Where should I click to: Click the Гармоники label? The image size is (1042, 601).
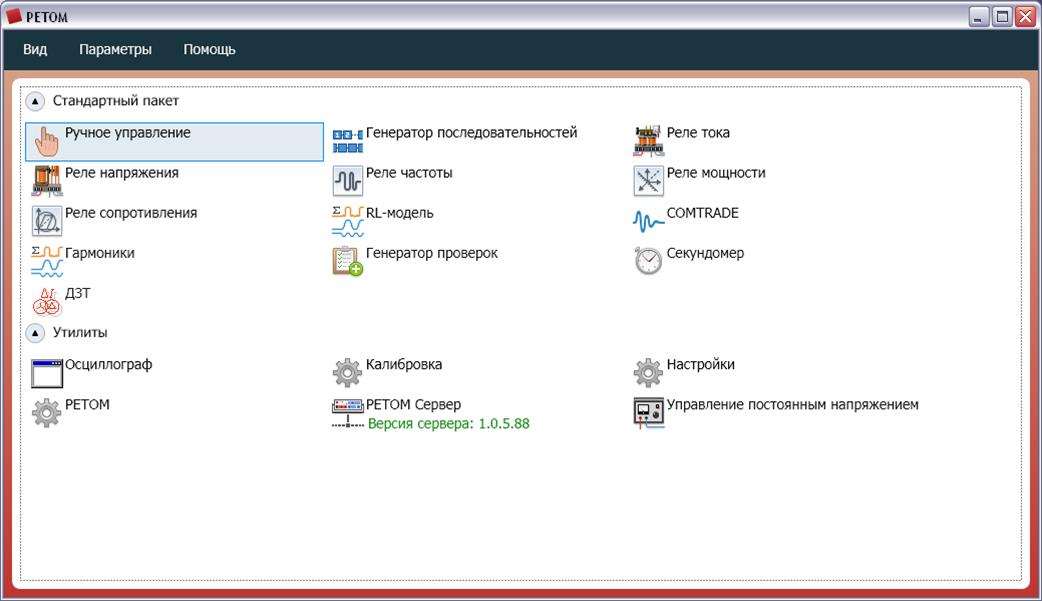pyautogui.click(x=100, y=253)
